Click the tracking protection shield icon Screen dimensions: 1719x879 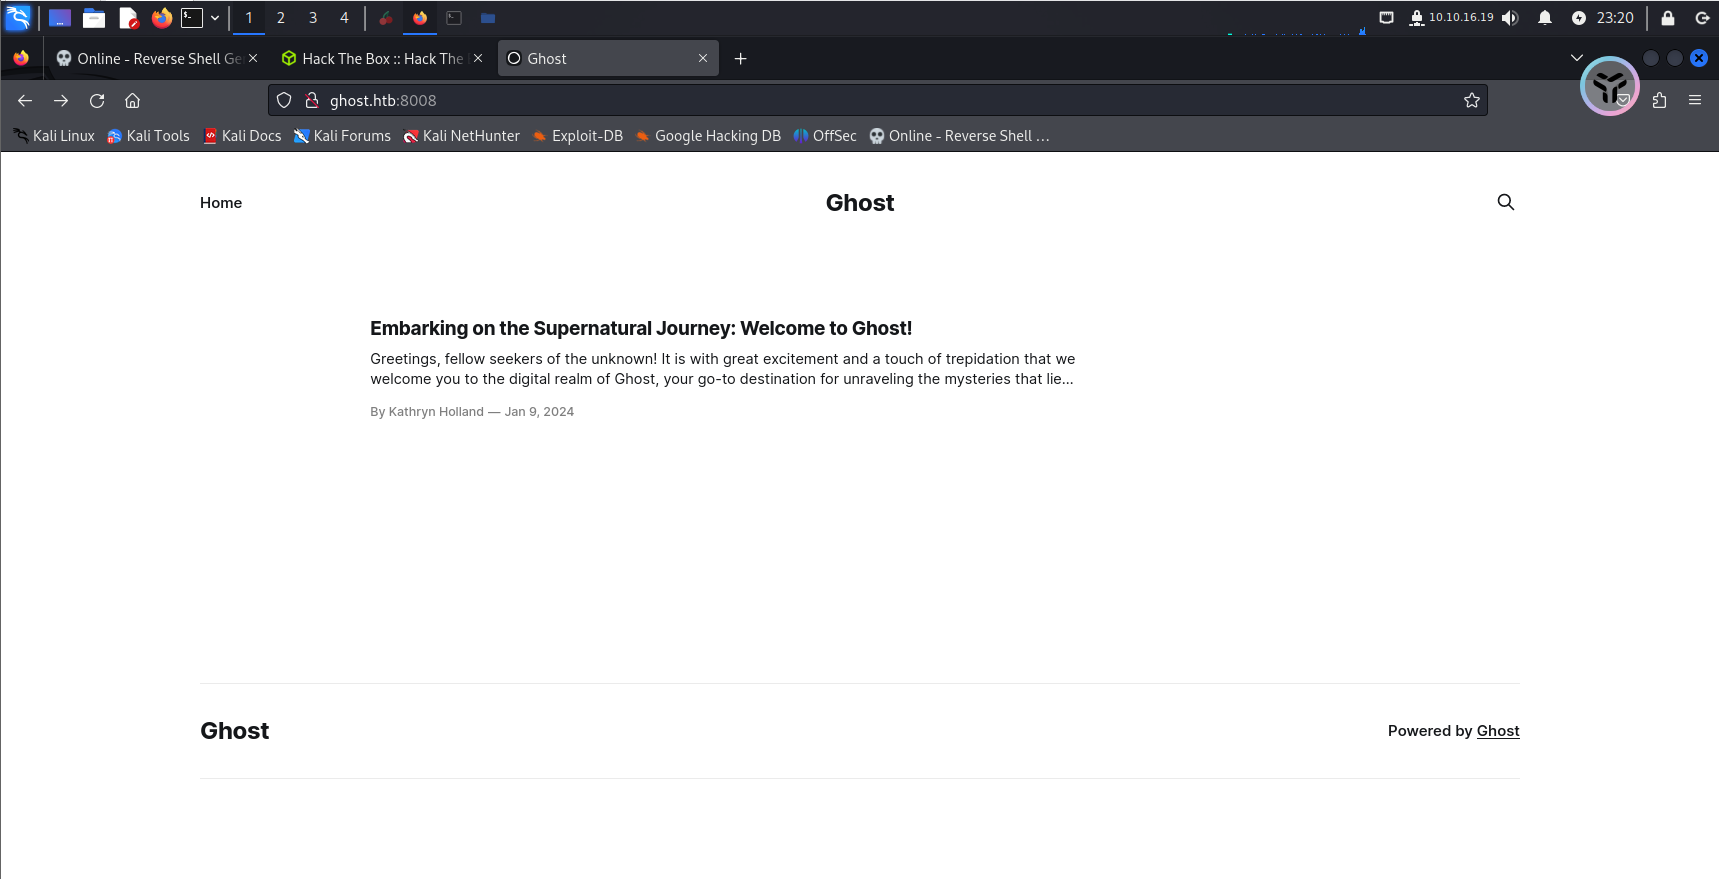[284, 100]
